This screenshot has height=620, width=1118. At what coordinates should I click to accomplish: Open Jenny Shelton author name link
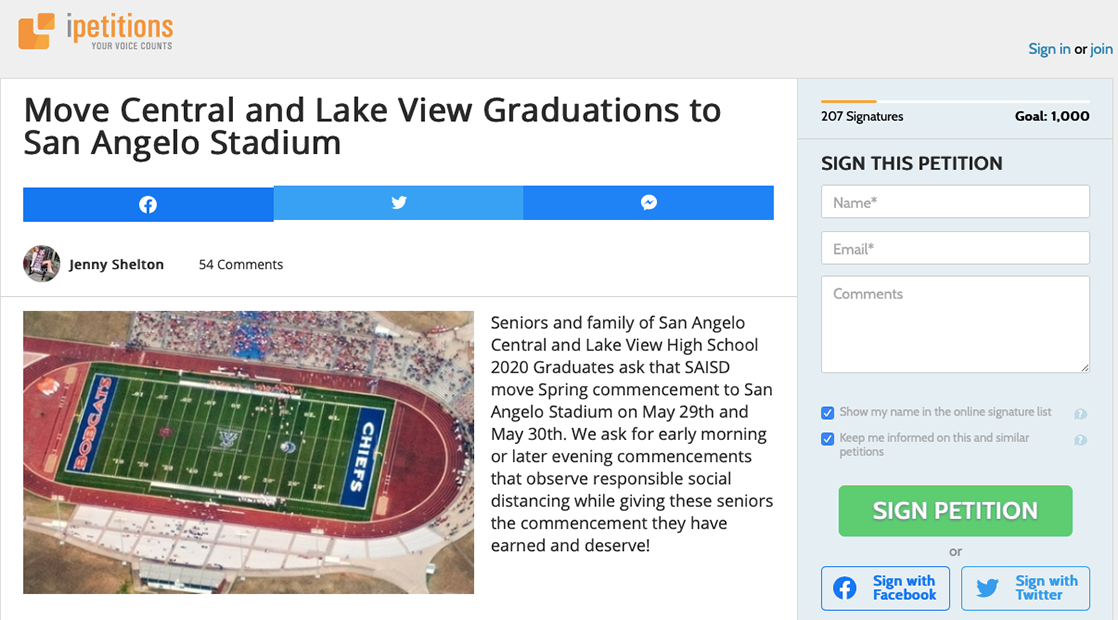(116, 265)
